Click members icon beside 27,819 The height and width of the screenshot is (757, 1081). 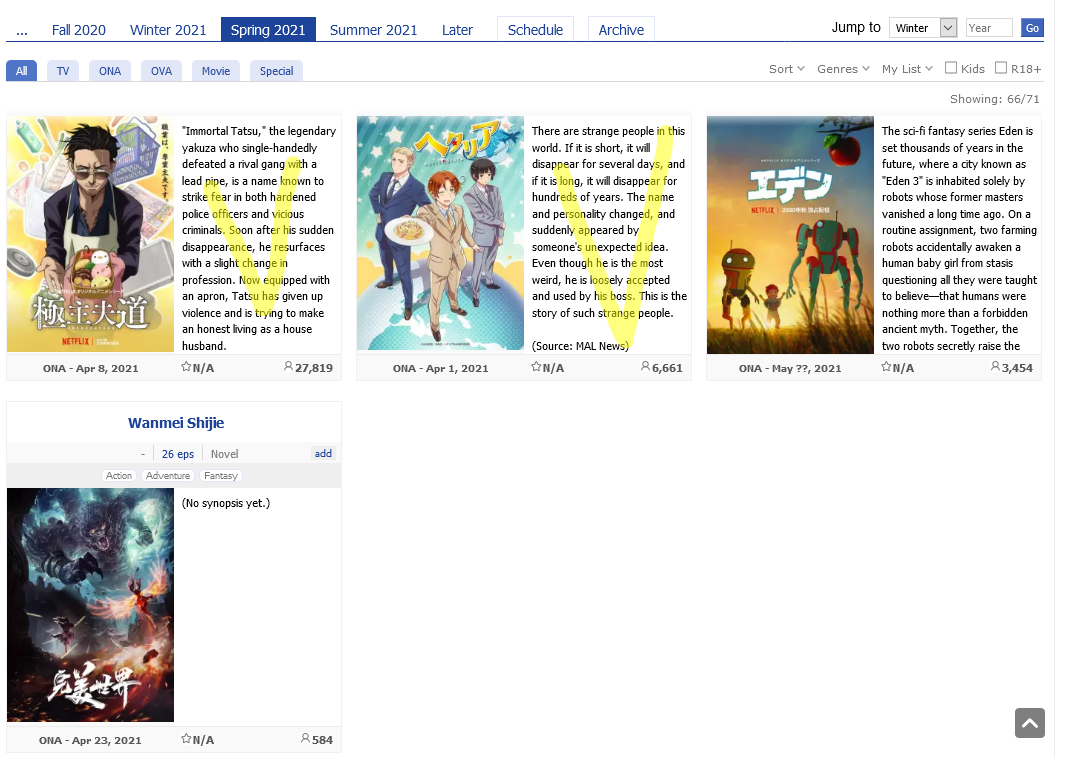(x=288, y=367)
